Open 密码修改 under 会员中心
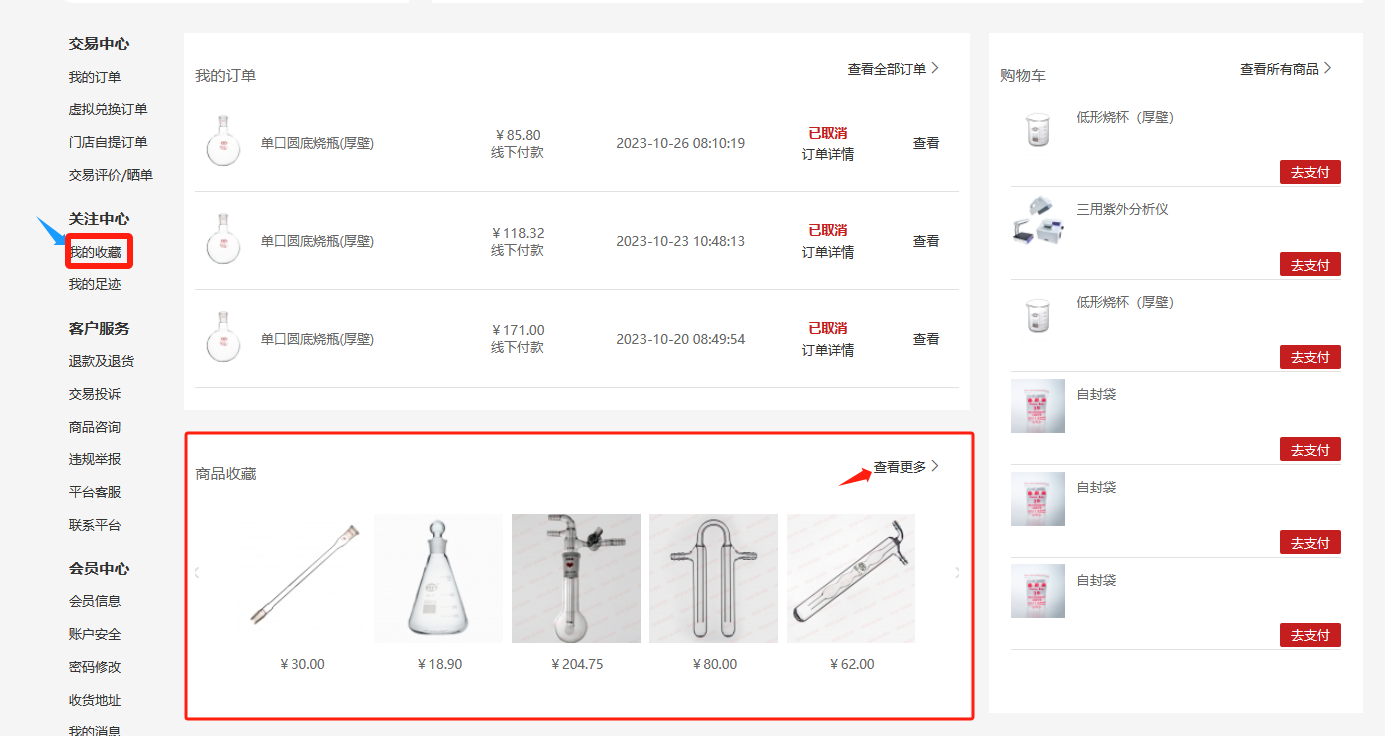This screenshot has width=1385, height=736. (x=95, y=667)
